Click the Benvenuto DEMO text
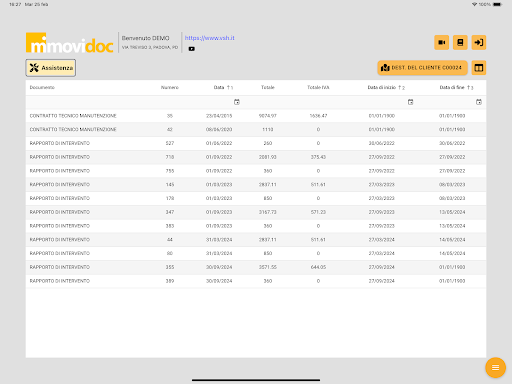 [145, 38]
